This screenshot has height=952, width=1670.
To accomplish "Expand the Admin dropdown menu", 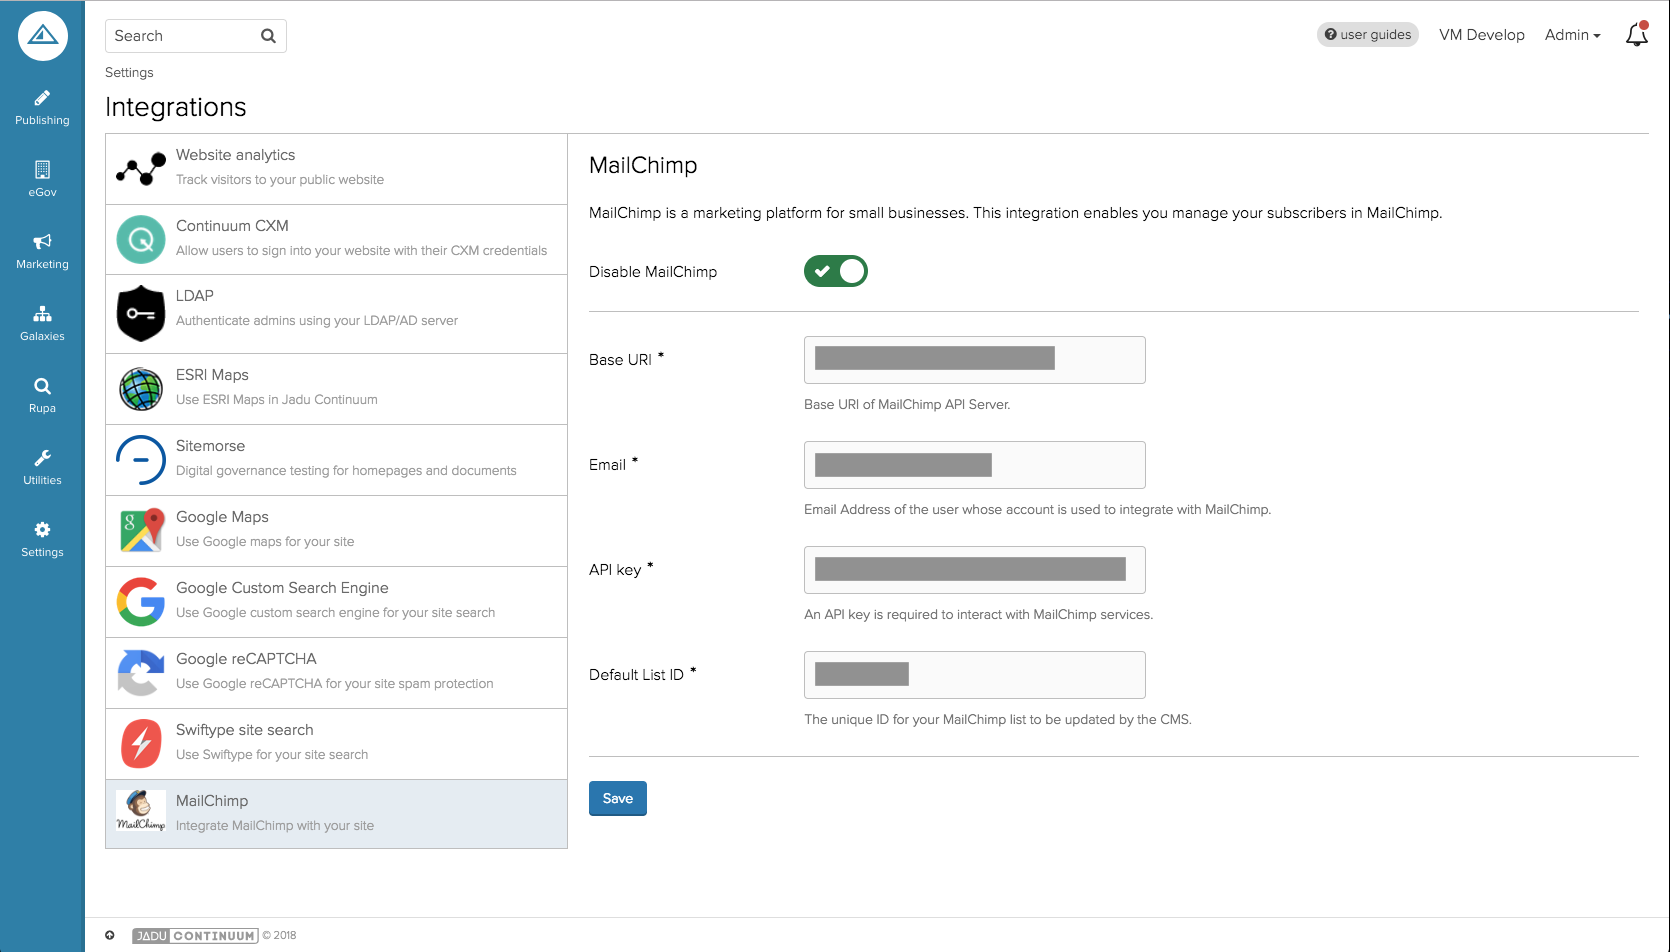I will (1572, 35).
